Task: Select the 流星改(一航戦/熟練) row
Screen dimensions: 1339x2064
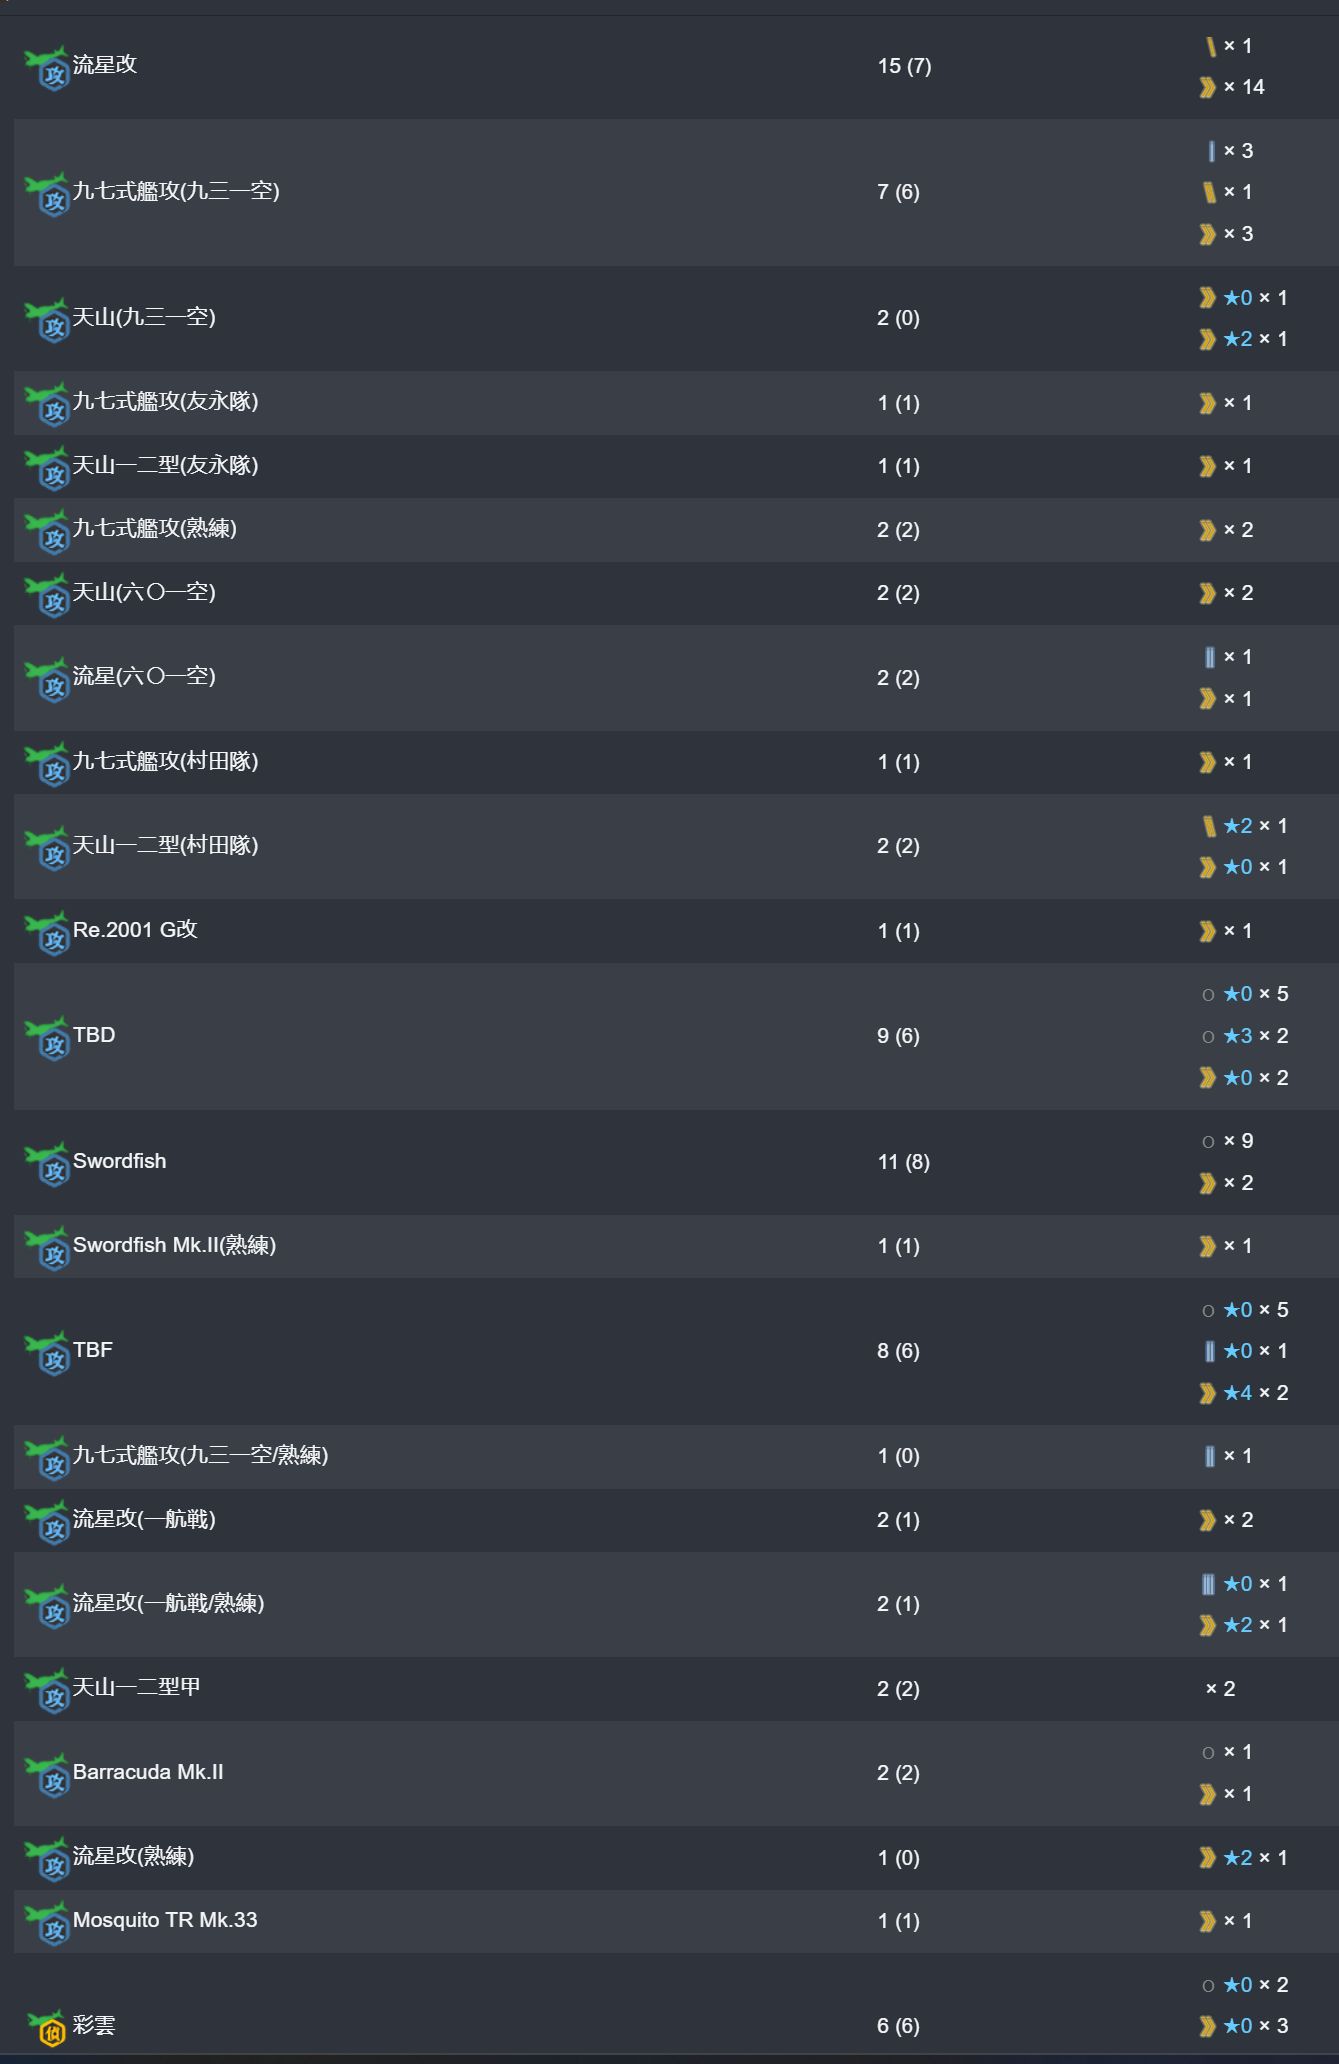Action: pyautogui.click(x=676, y=1604)
